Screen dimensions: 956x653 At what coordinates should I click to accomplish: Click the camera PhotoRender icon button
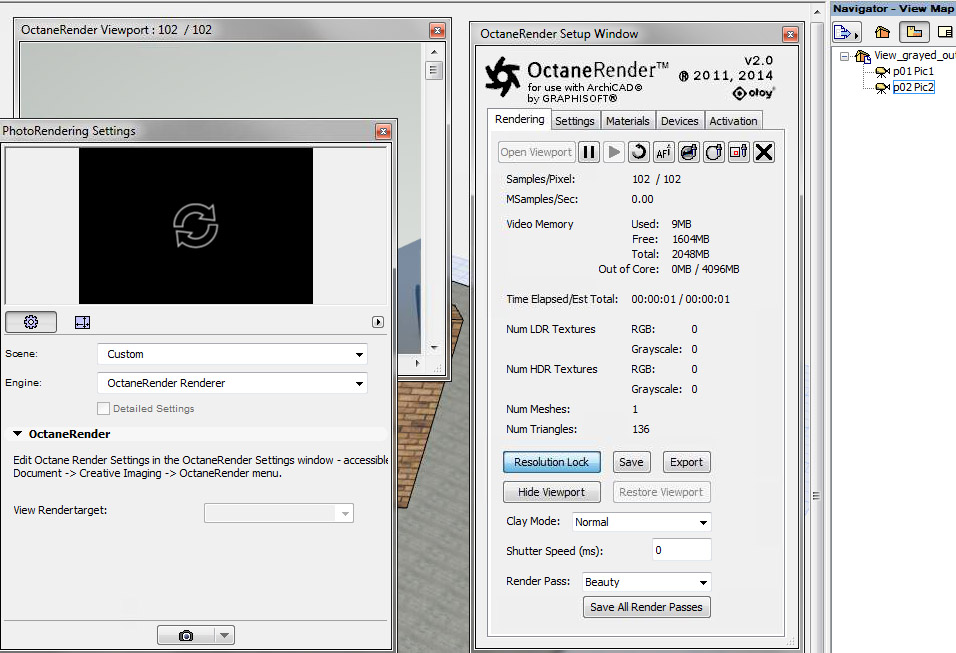pyautogui.click(x=186, y=635)
